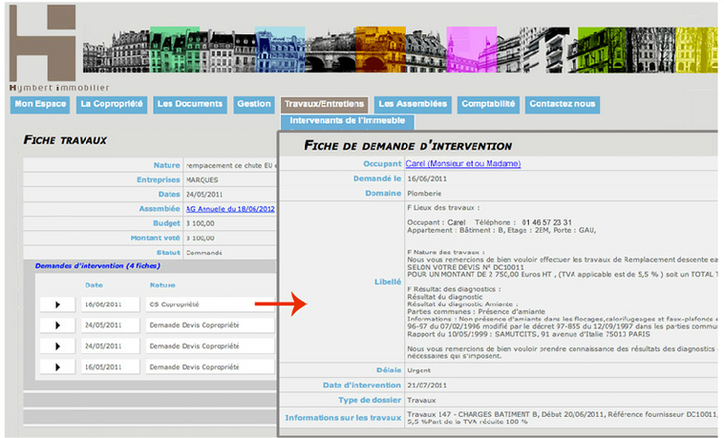Click the Urgent délais value
The width and height of the screenshot is (724, 438).
tap(419, 370)
